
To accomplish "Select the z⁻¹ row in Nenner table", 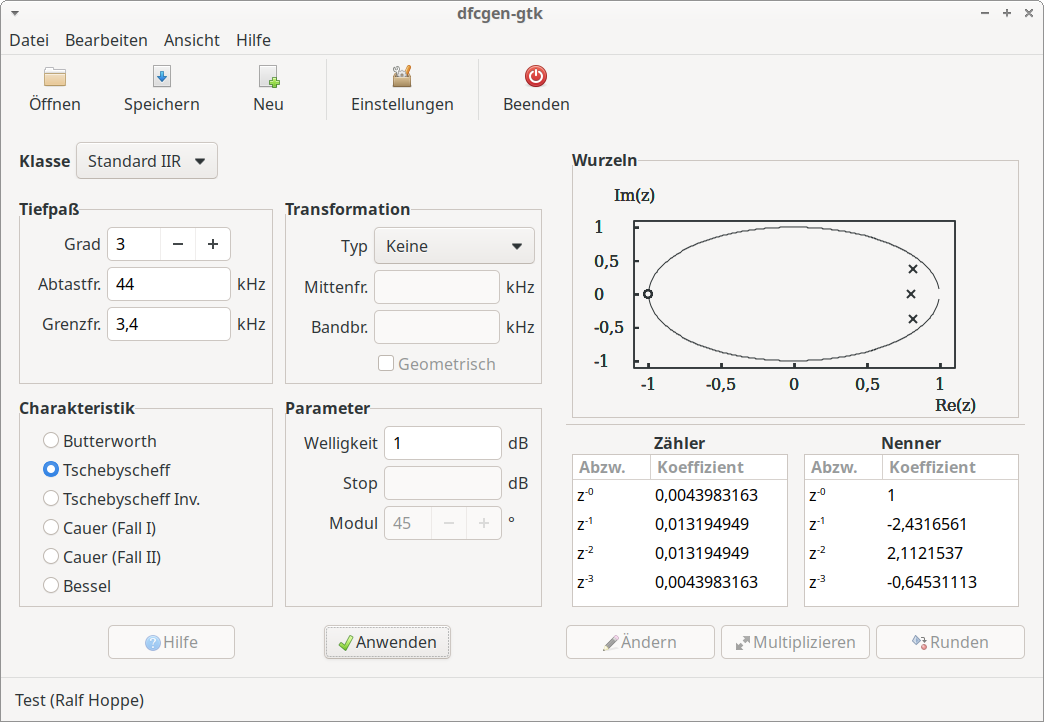I will coord(910,524).
